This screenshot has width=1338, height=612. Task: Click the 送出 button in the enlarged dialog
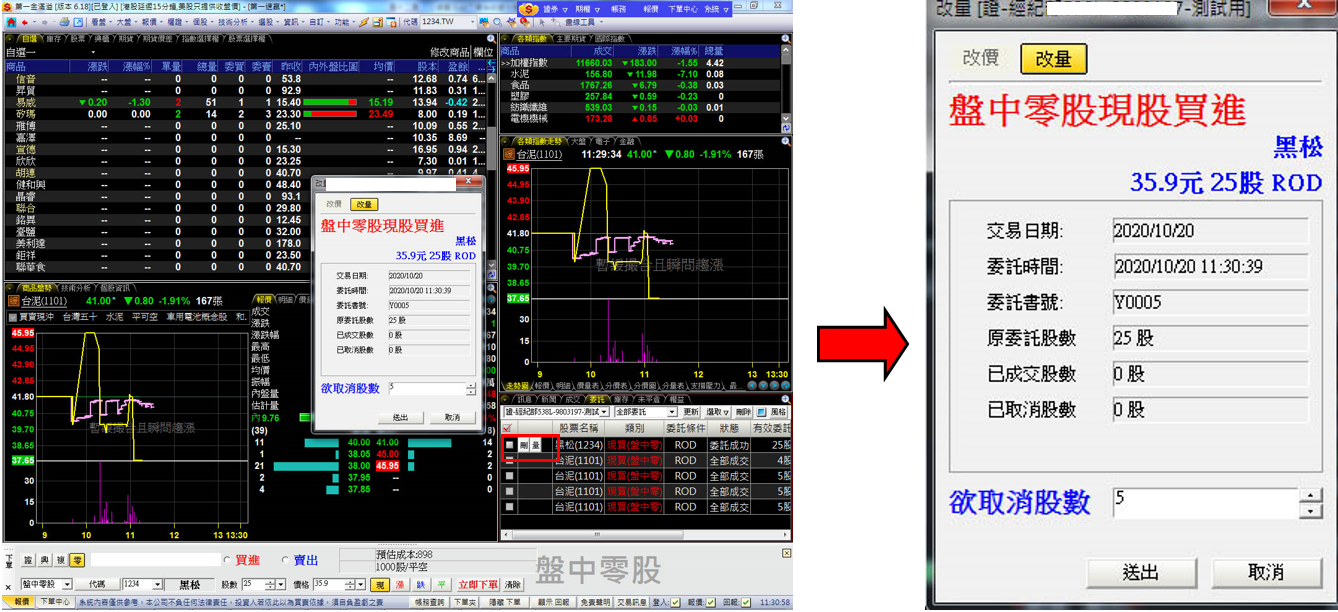point(1140,573)
